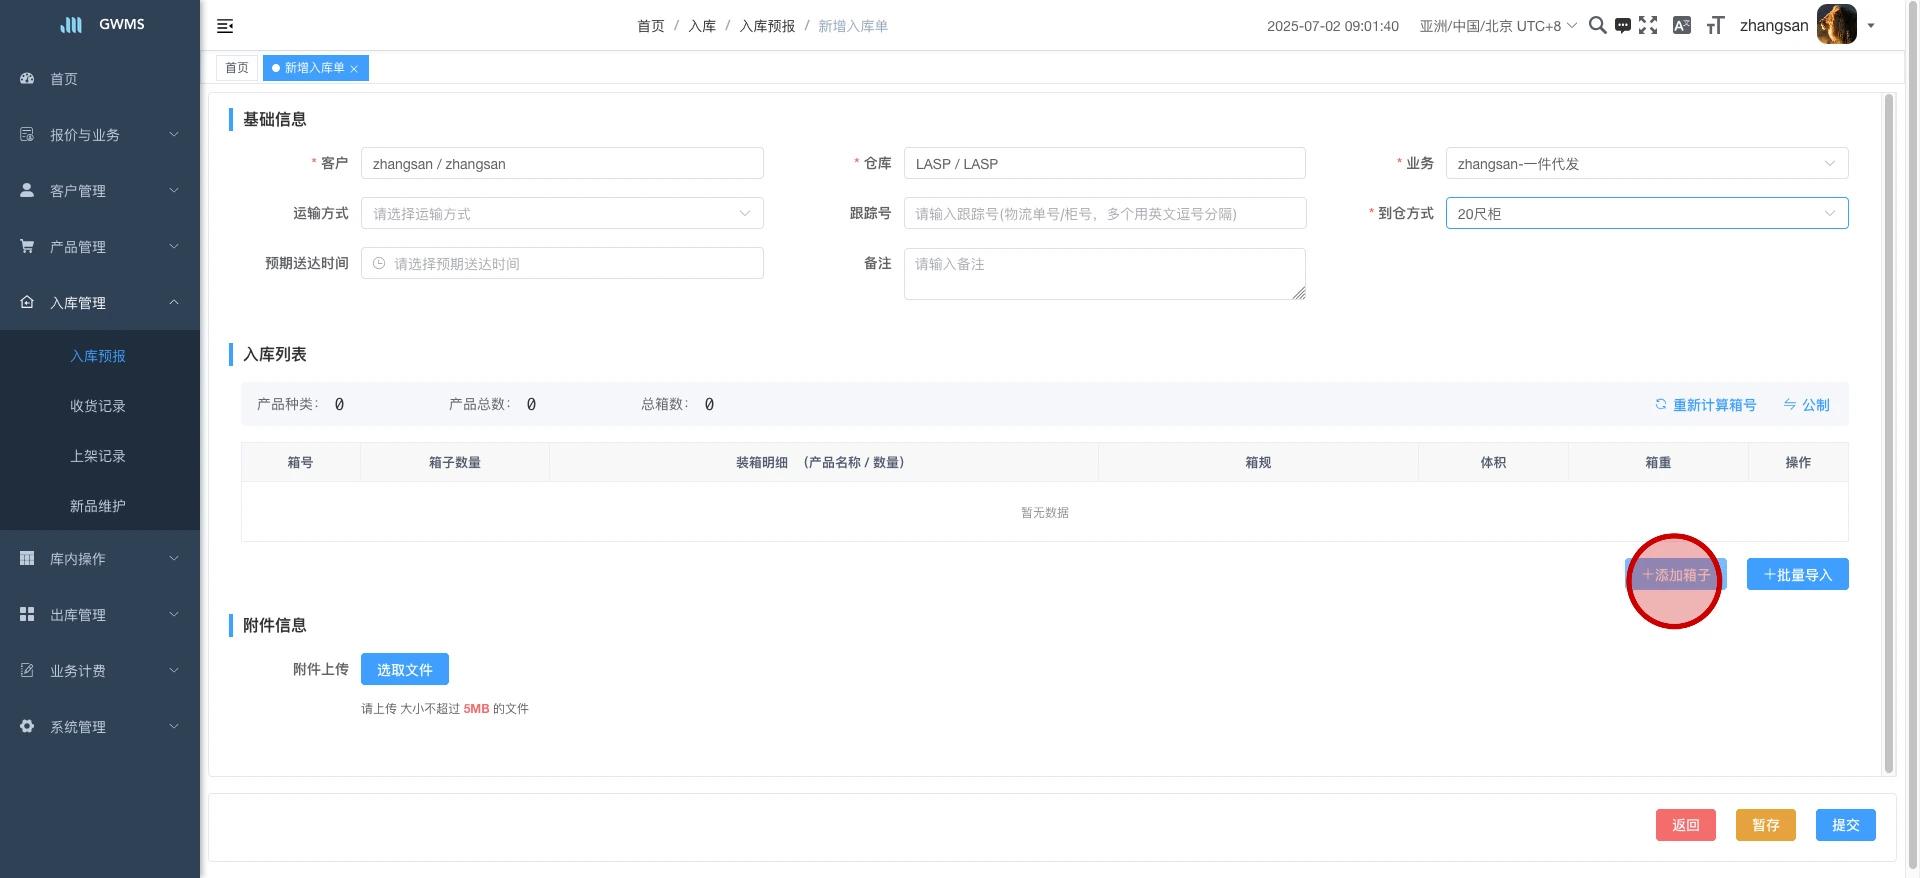This screenshot has height=878, width=1920.
Task: Switch to the 首页 tab
Action: [237, 68]
